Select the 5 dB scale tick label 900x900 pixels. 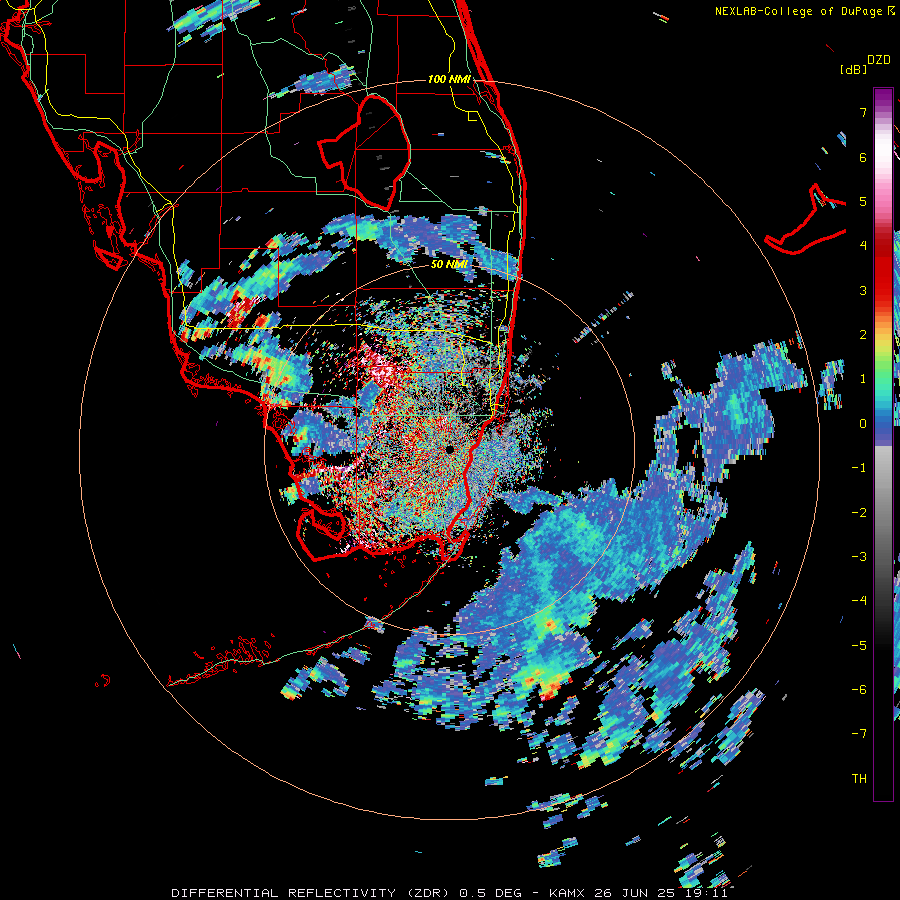863,201
